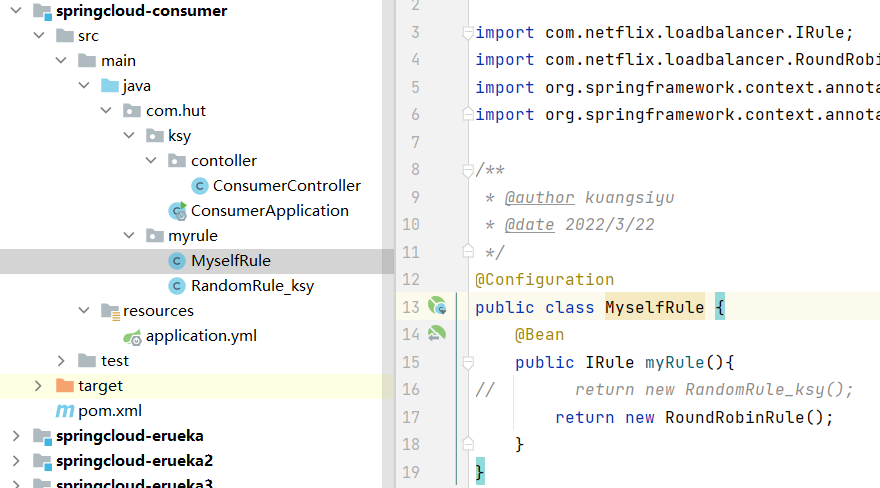
Task: Click the bean gutter icon on line 14
Action: pyautogui.click(x=437, y=333)
